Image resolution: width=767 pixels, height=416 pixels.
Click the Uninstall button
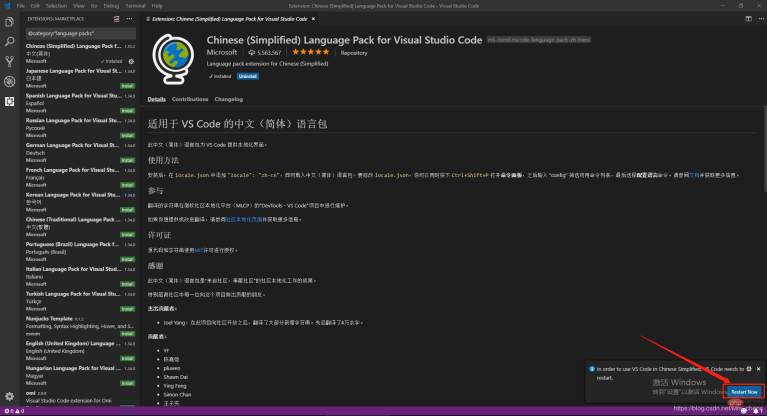pyautogui.click(x=248, y=76)
